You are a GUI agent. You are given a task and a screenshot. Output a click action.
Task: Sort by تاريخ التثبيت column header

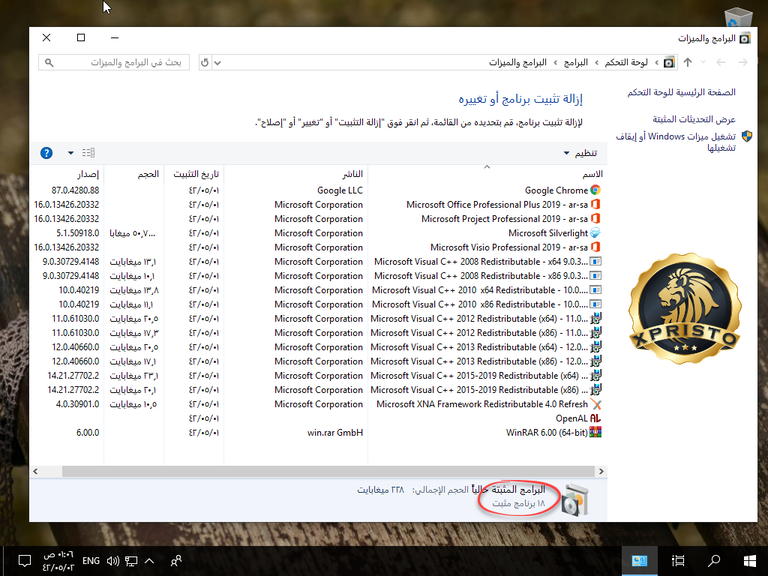click(x=194, y=173)
